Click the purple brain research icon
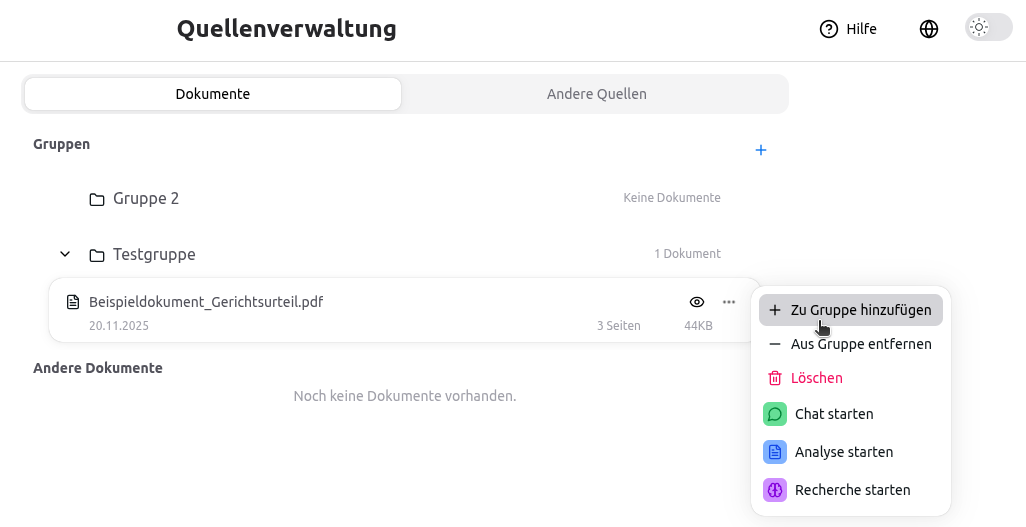This screenshot has height=527, width=1026. 775,490
